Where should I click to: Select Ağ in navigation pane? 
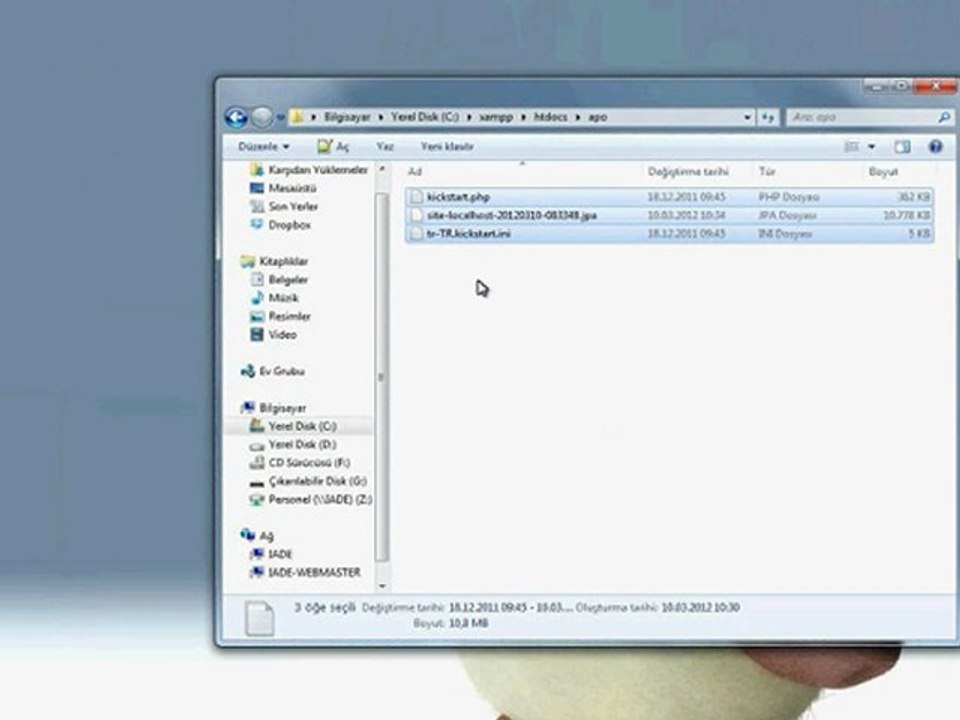pyautogui.click(x=257, y=536)
